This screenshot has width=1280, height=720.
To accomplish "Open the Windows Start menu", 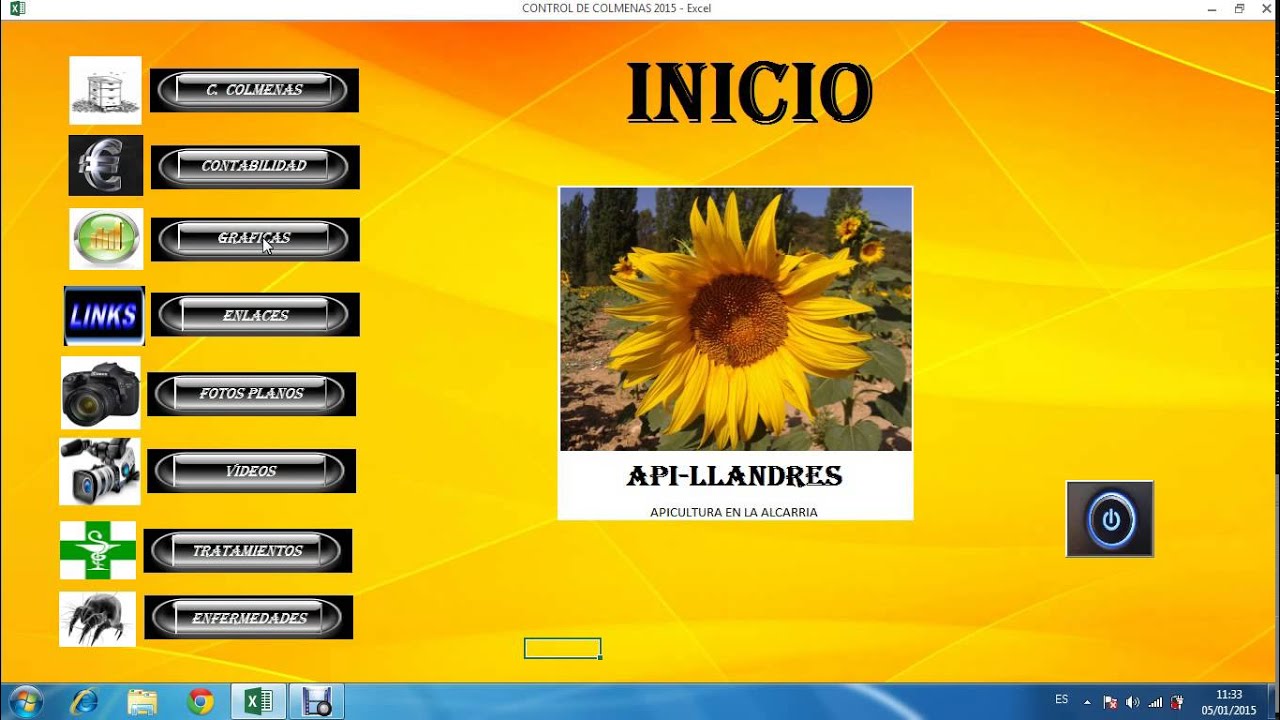I will (24, 702).
